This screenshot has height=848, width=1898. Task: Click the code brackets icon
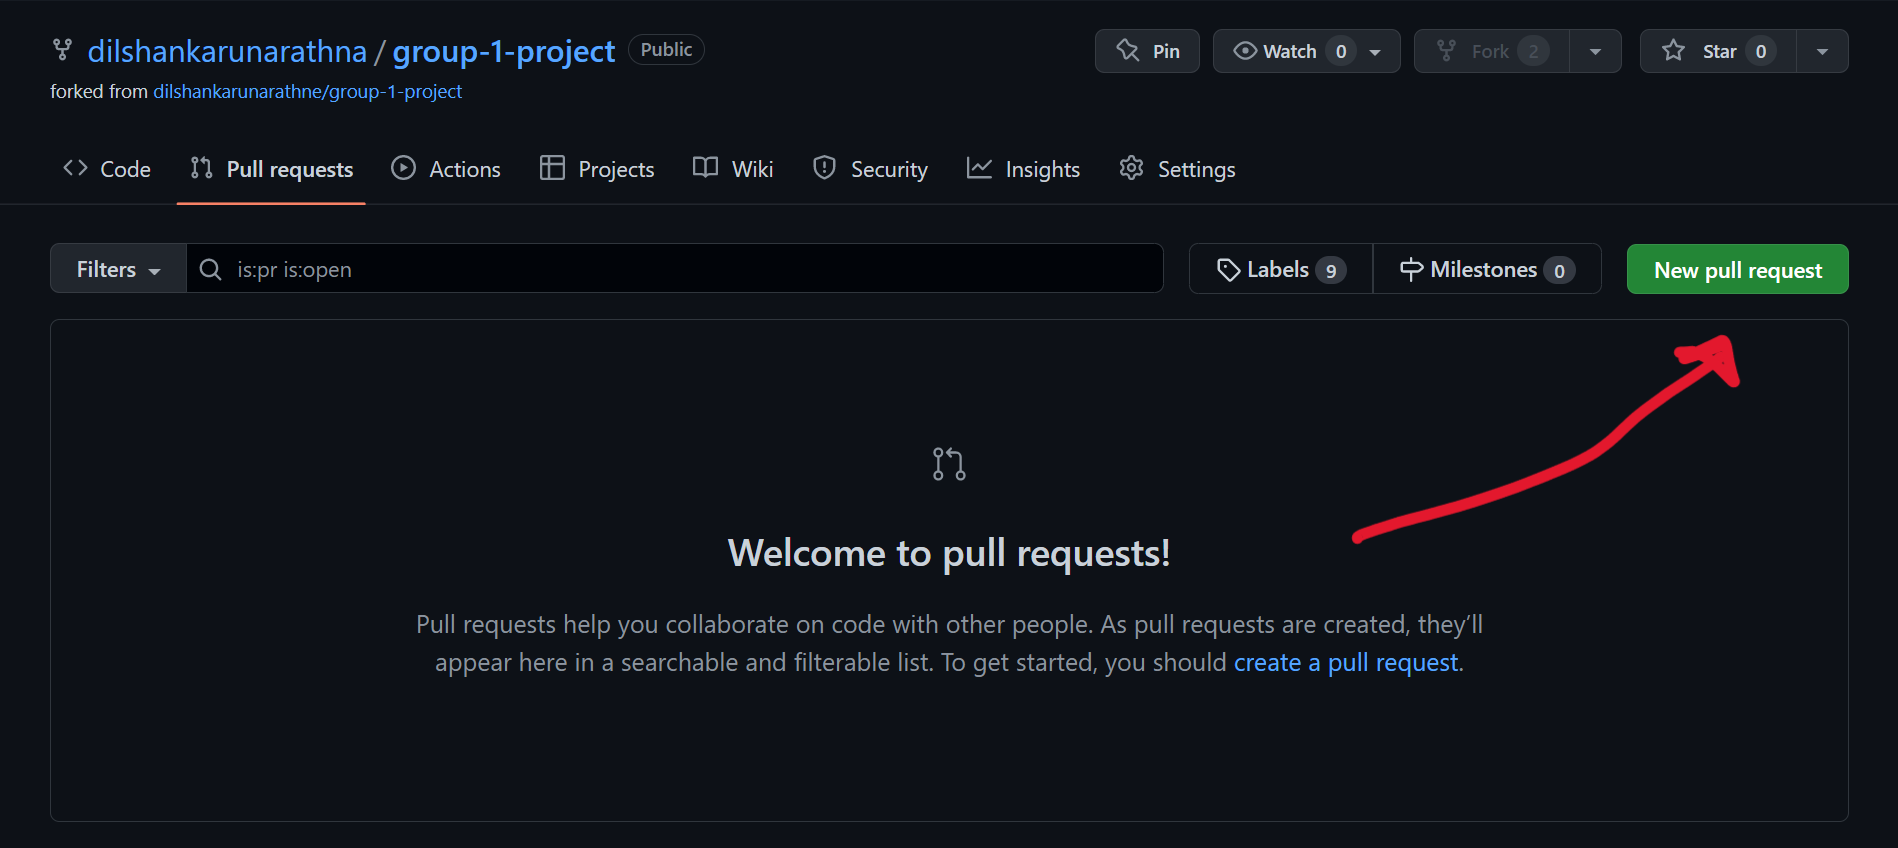pos(75,168)
